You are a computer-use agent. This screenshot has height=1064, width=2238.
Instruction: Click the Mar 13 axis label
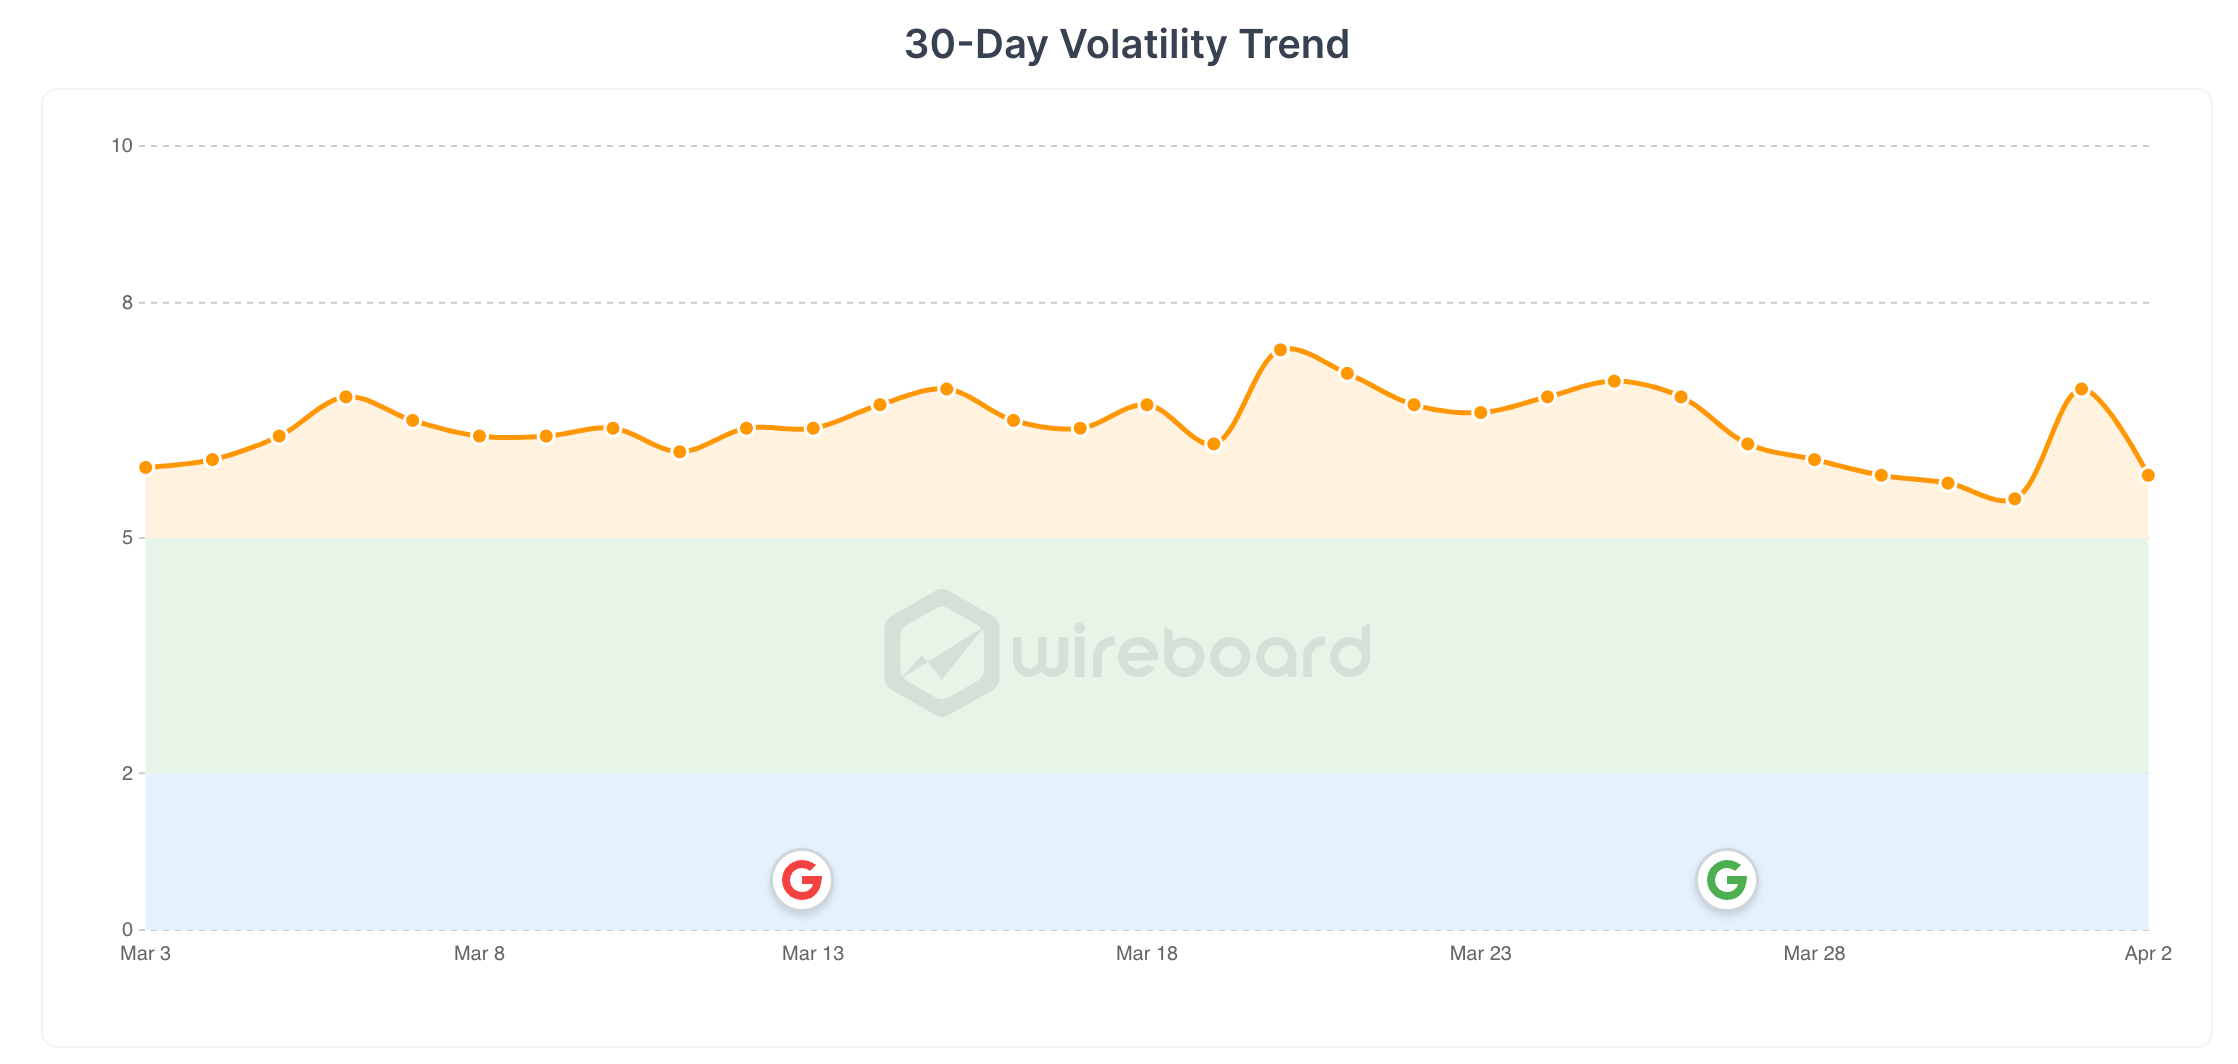813,953
